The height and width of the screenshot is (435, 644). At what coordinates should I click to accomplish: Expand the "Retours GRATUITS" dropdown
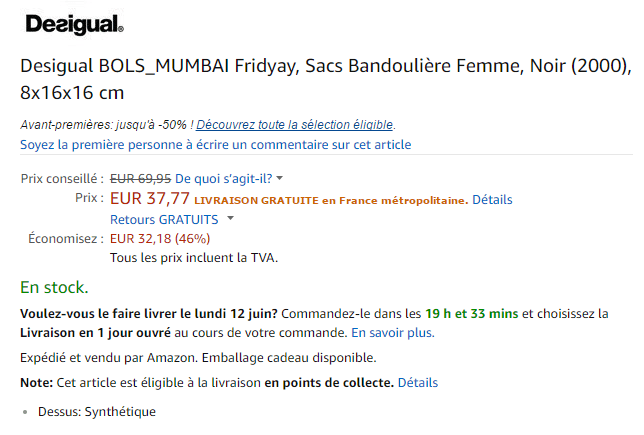pos(164,219)
